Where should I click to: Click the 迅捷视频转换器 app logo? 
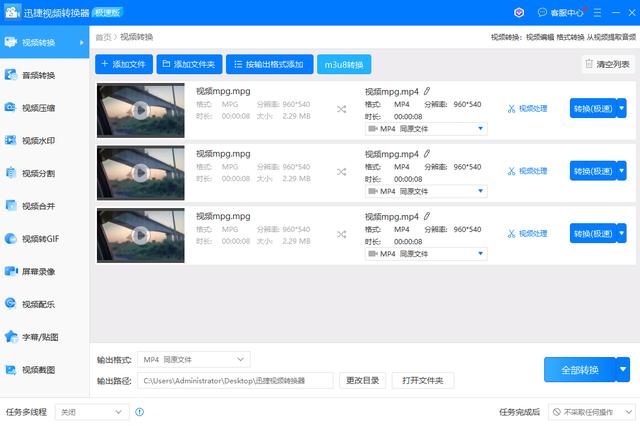click(11, 12)
